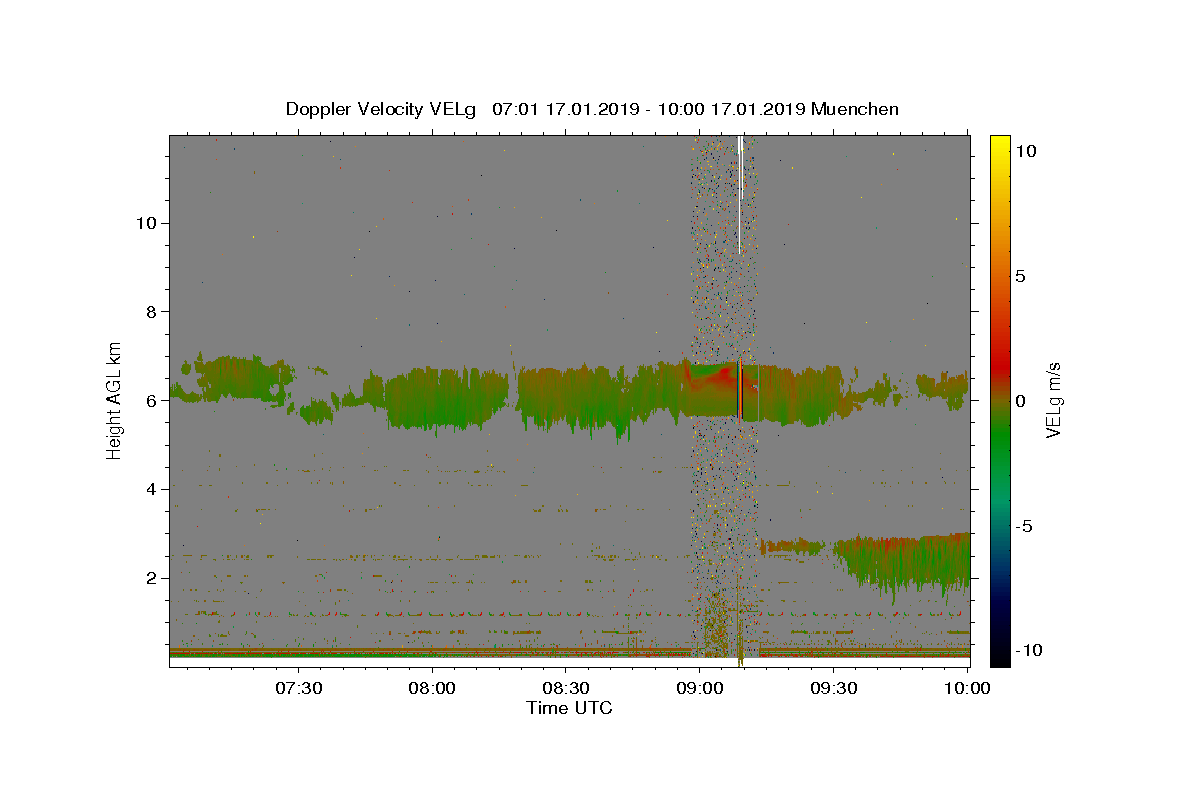Click the black bottom of the colorbar
Viewport: 1200px width, 800px height.
[1000, 655]
